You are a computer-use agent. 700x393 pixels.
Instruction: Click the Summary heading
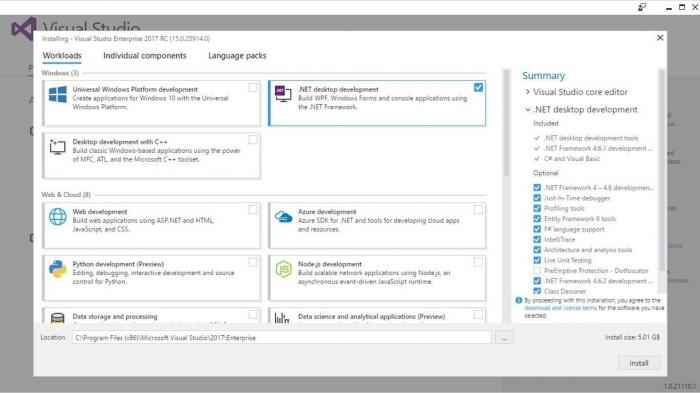pyautogui.click(x=543, y=75)
